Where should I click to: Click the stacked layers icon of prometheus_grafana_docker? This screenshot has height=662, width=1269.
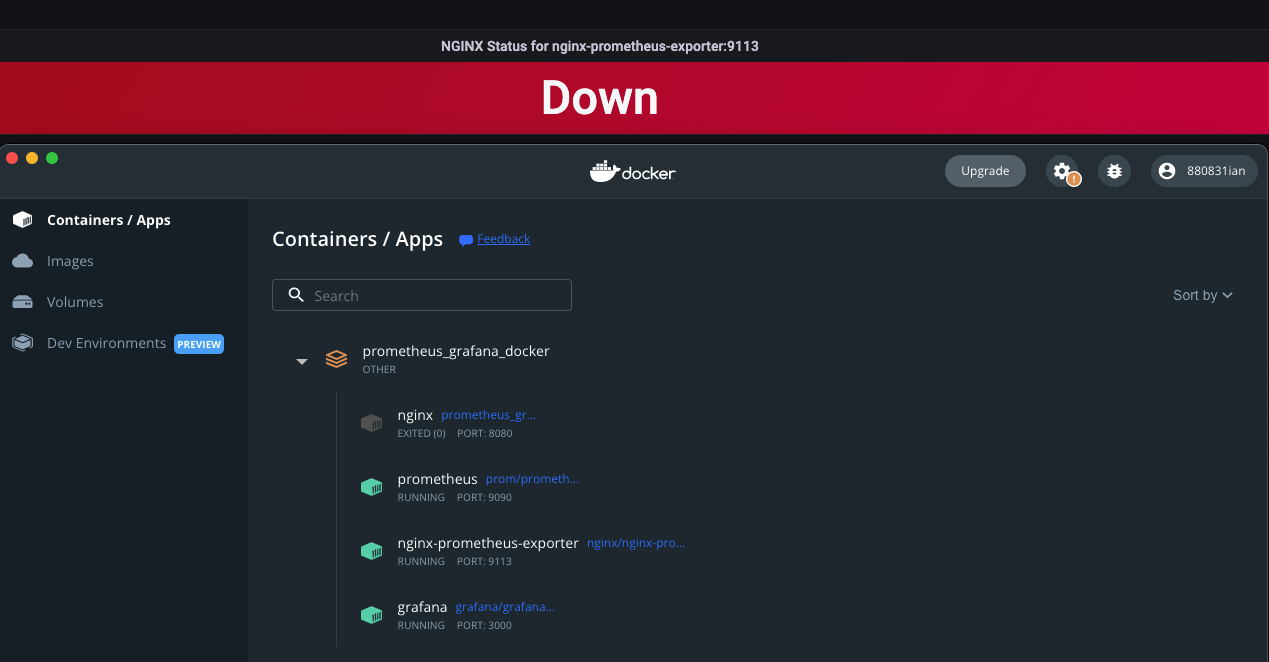pos(337,359)
